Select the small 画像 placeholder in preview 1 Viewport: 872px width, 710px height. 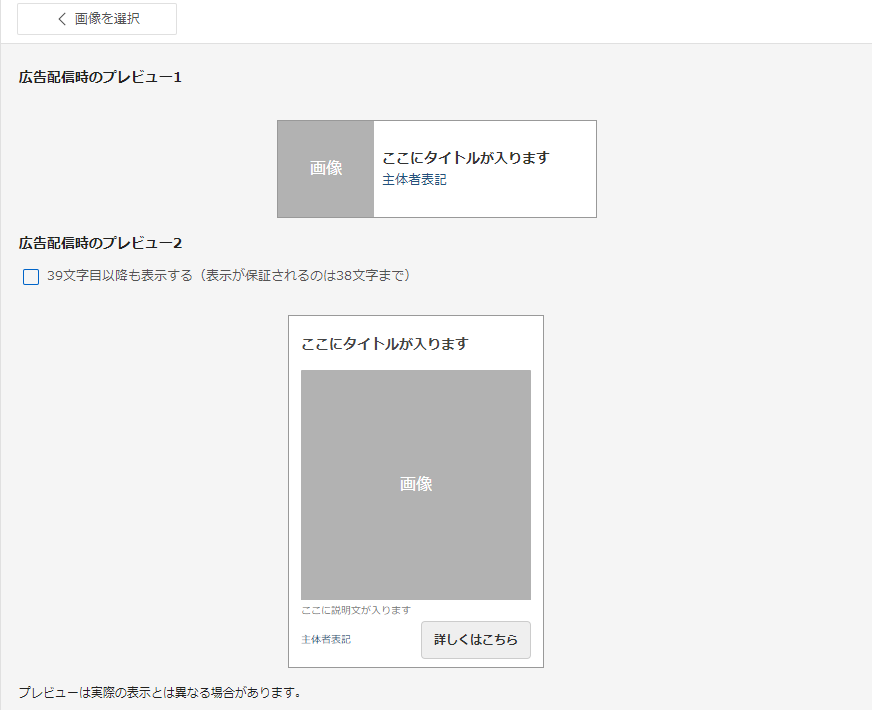click(326, 169)
